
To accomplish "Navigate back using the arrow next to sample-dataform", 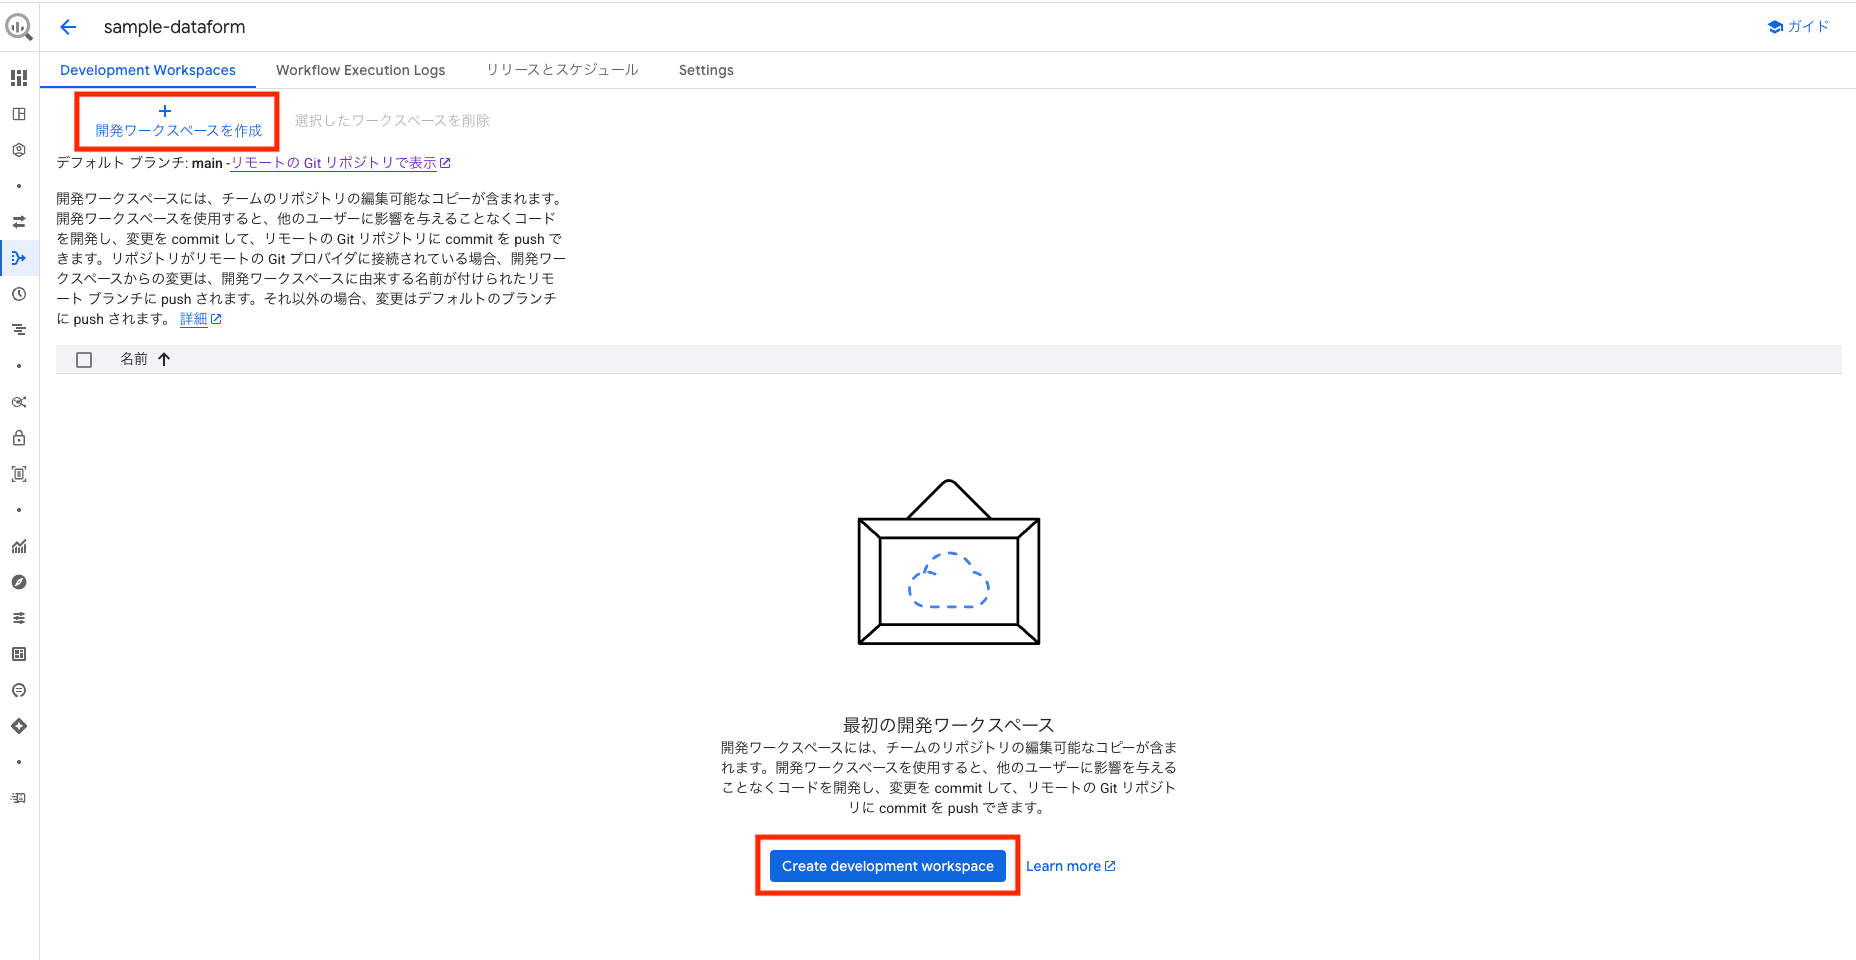I will (67, 27).
